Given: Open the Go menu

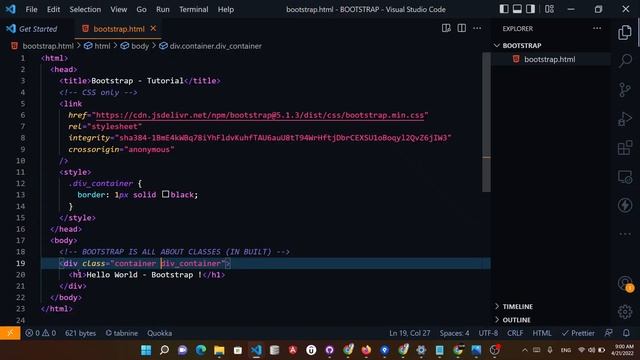Looking at the screenshot, I should [x=141, y=9].
